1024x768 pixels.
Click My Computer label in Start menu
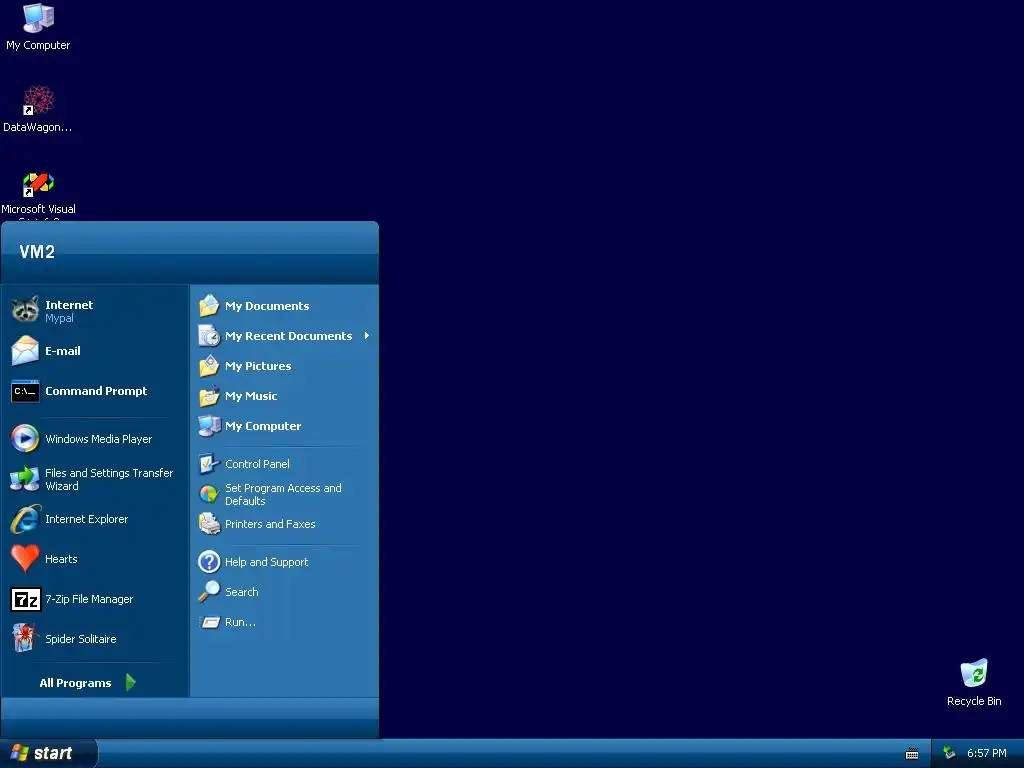click(263, 426)
